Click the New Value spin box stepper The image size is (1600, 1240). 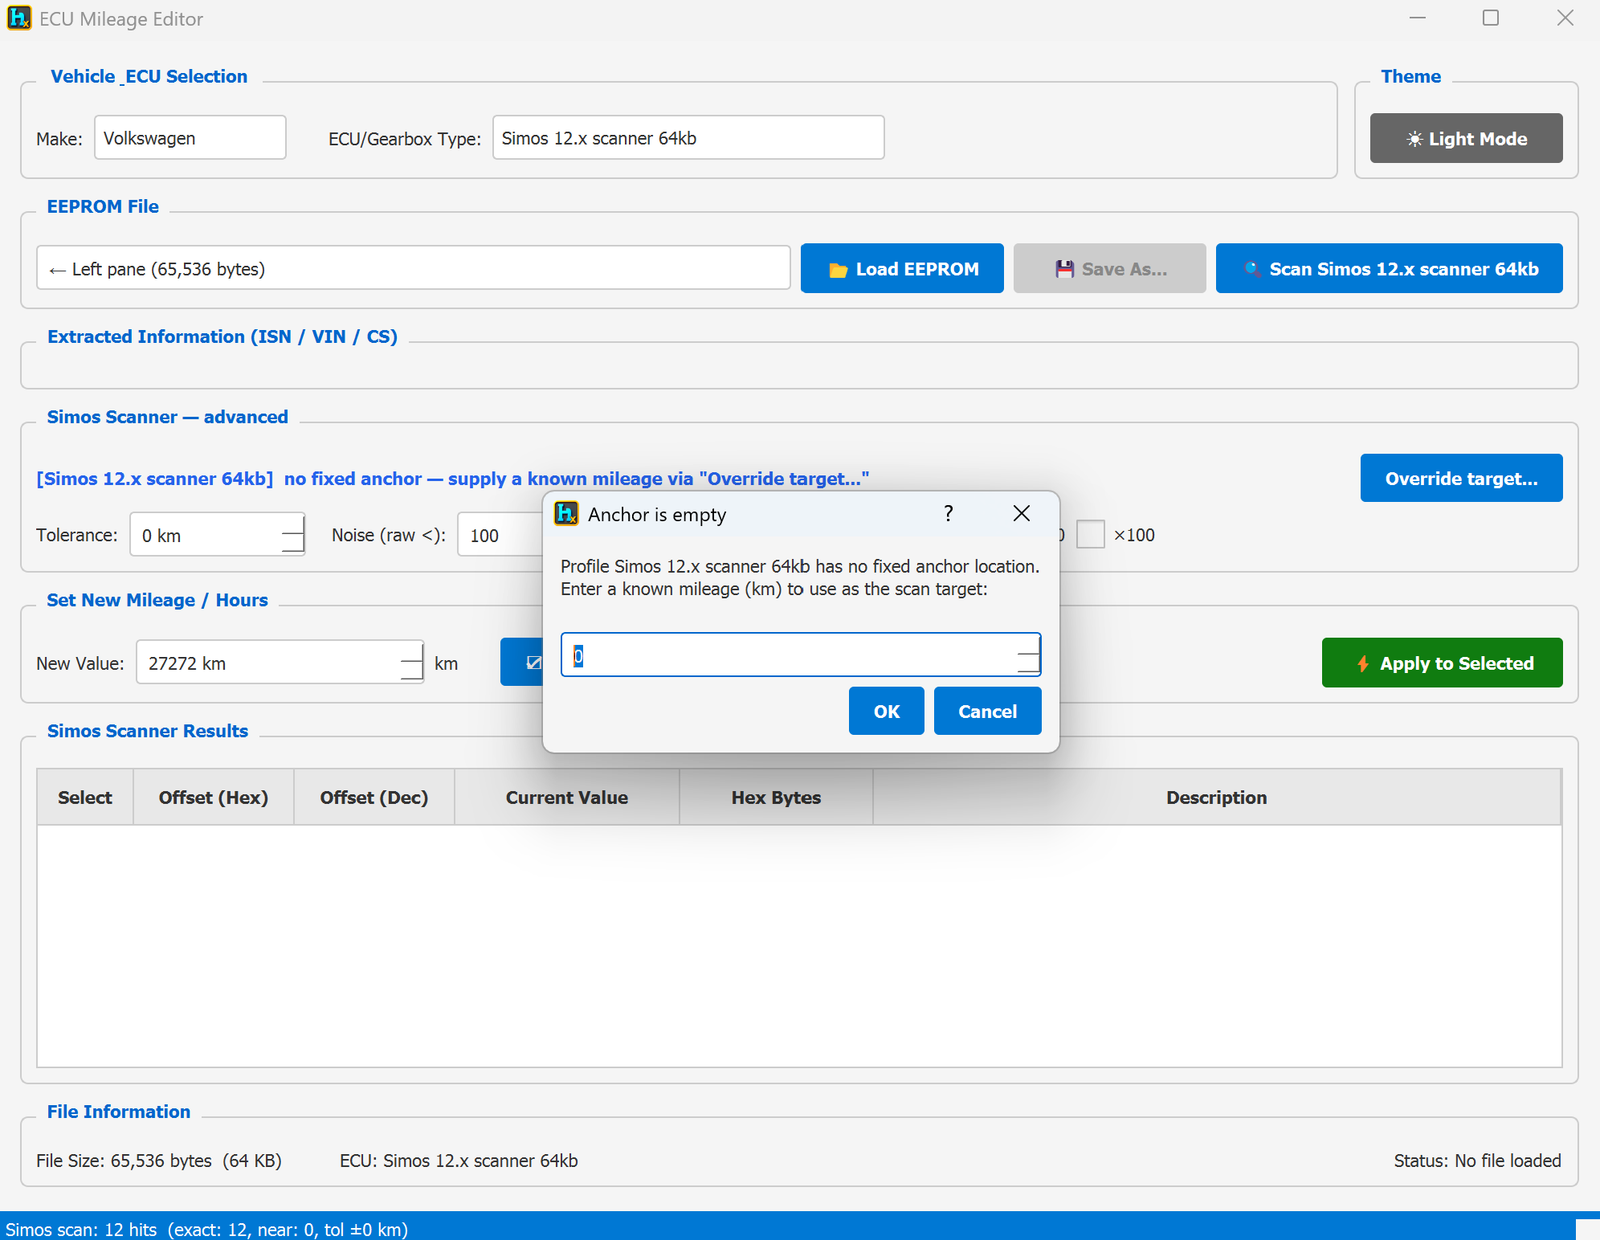pos(411,662)
